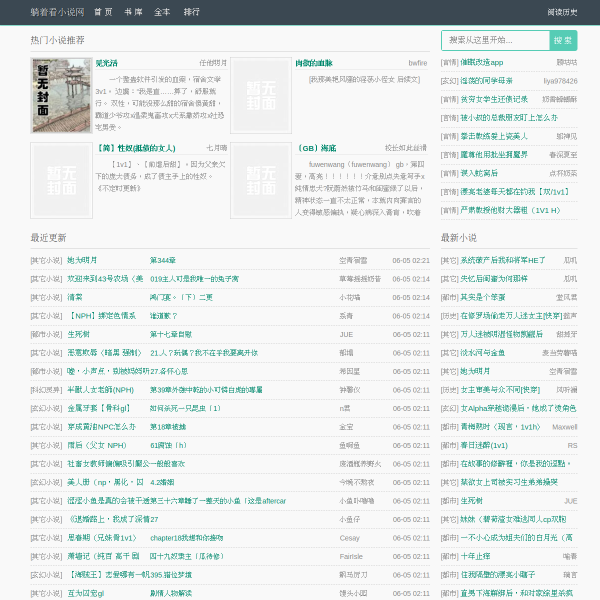This screenshot has height=600, width=600.
Task: Open 阅读历史 reading history
Action: point(562,12)
